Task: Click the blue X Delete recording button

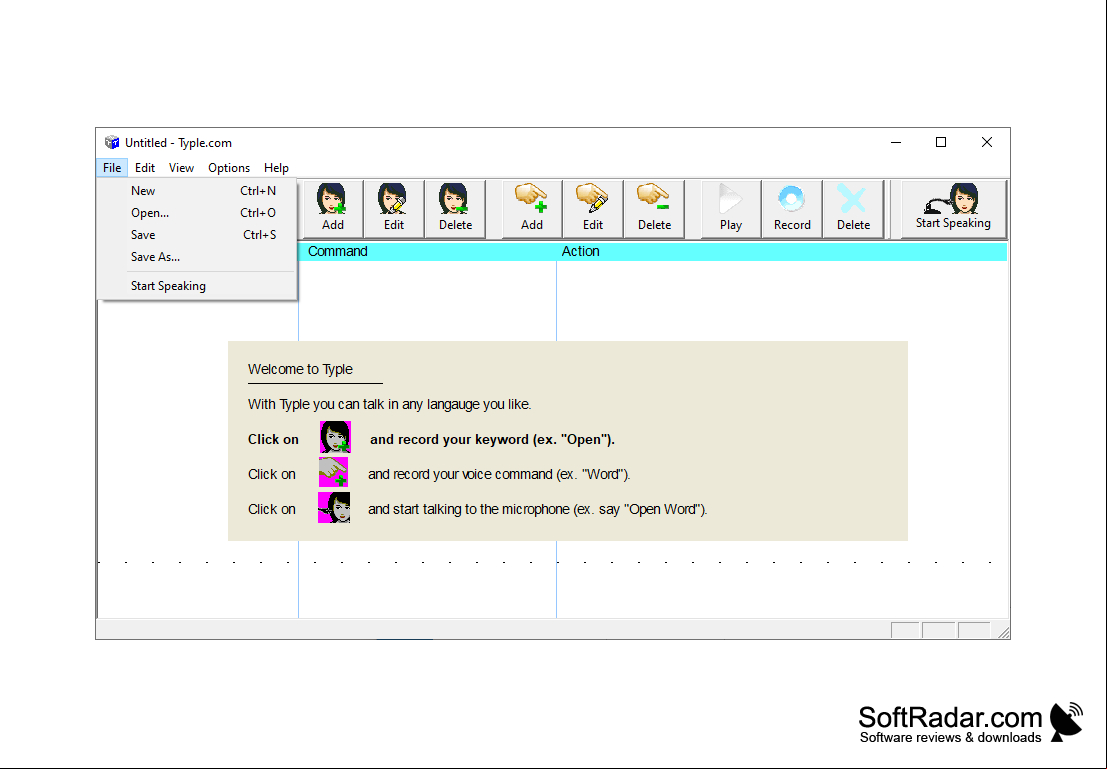Action: 853,208
